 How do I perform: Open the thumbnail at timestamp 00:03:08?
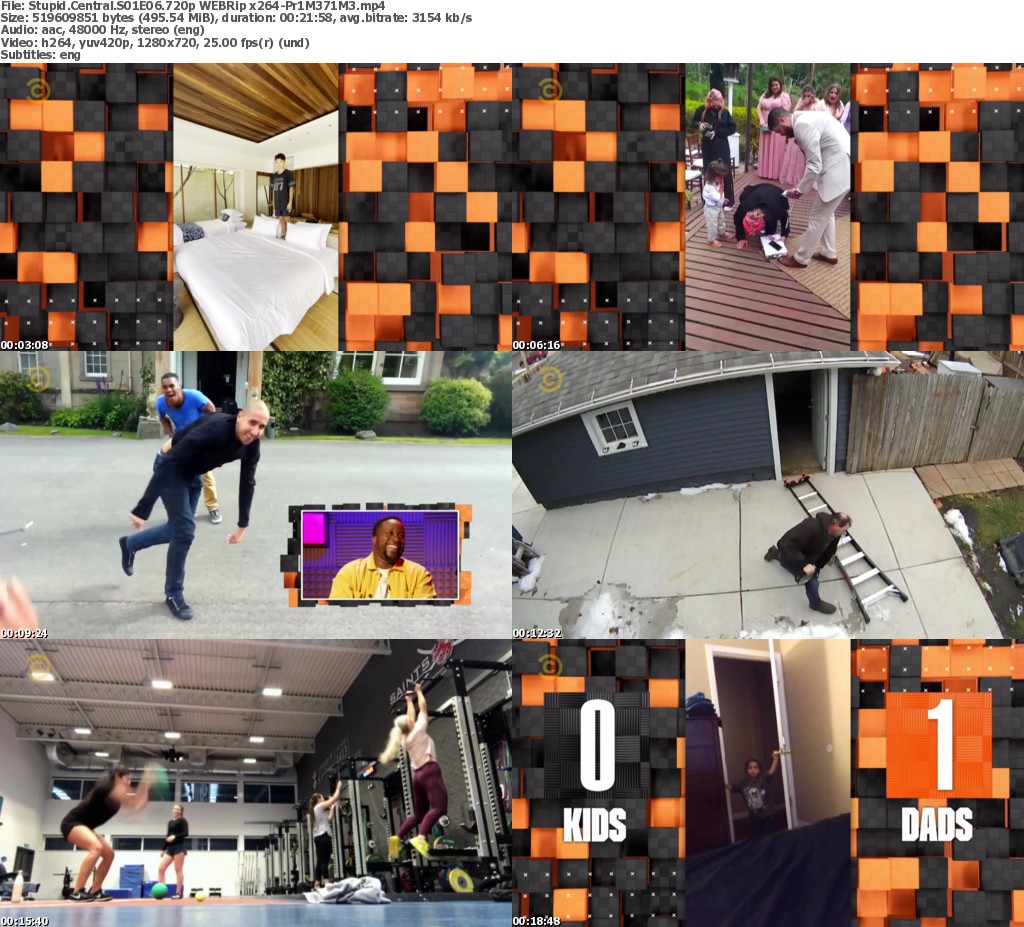pyautogui.click(x=256, y=207)
